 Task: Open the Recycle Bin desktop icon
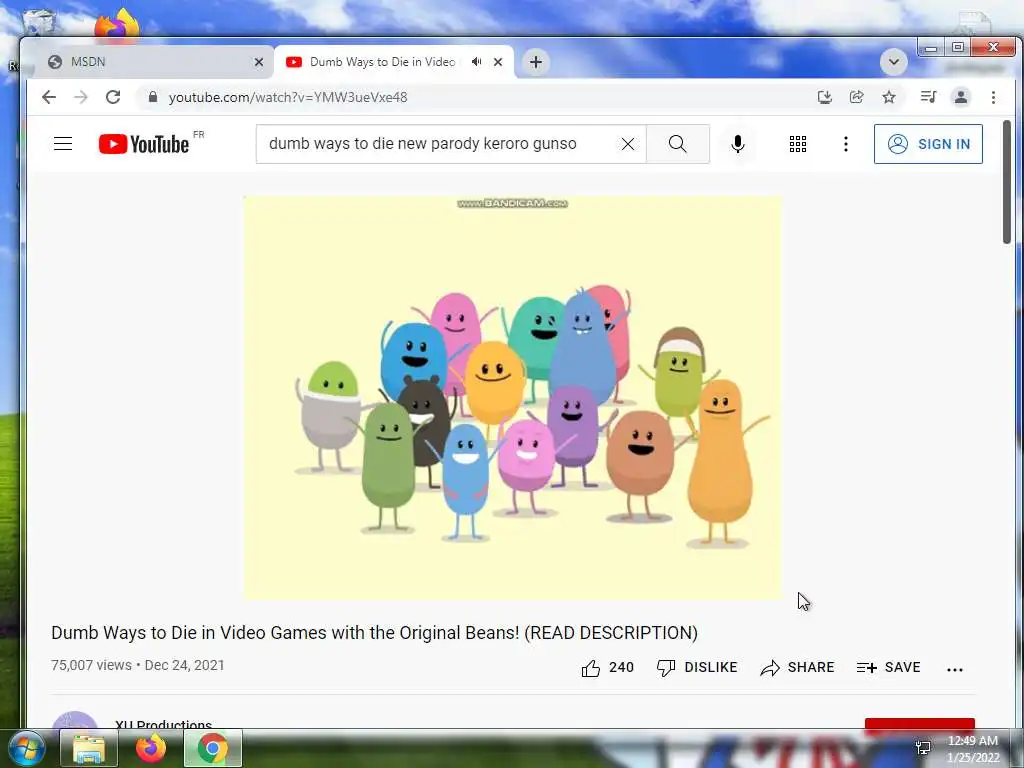pyautogui.click(x=39, y=22)
